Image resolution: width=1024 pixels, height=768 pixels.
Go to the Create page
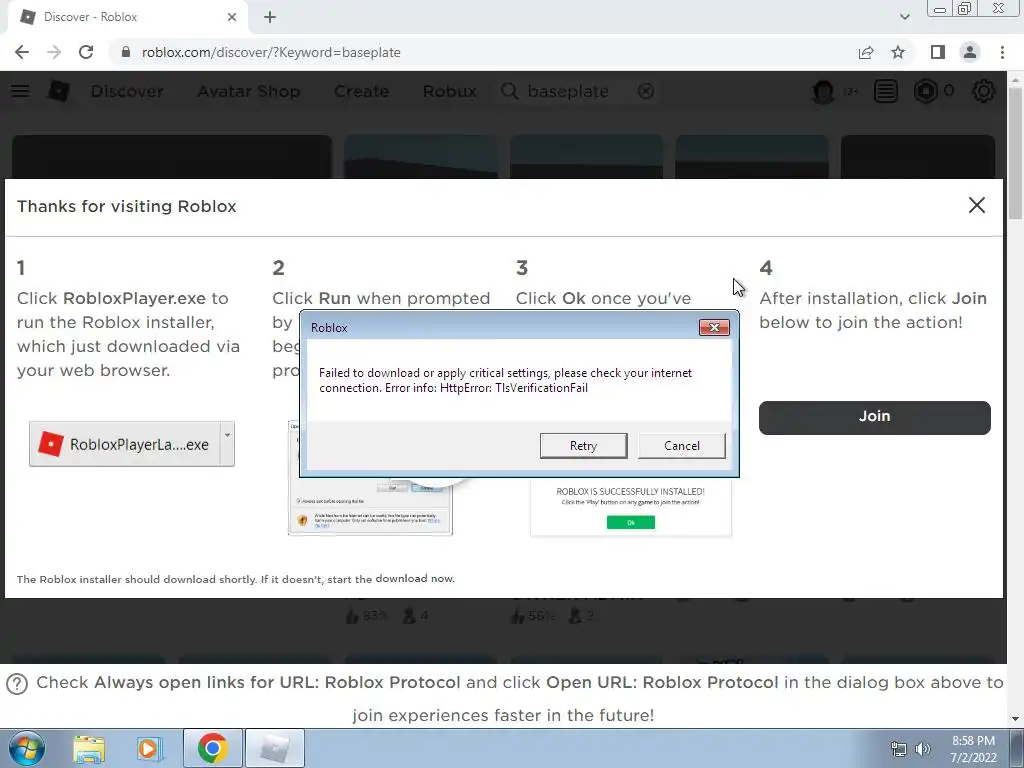point(361,91)
